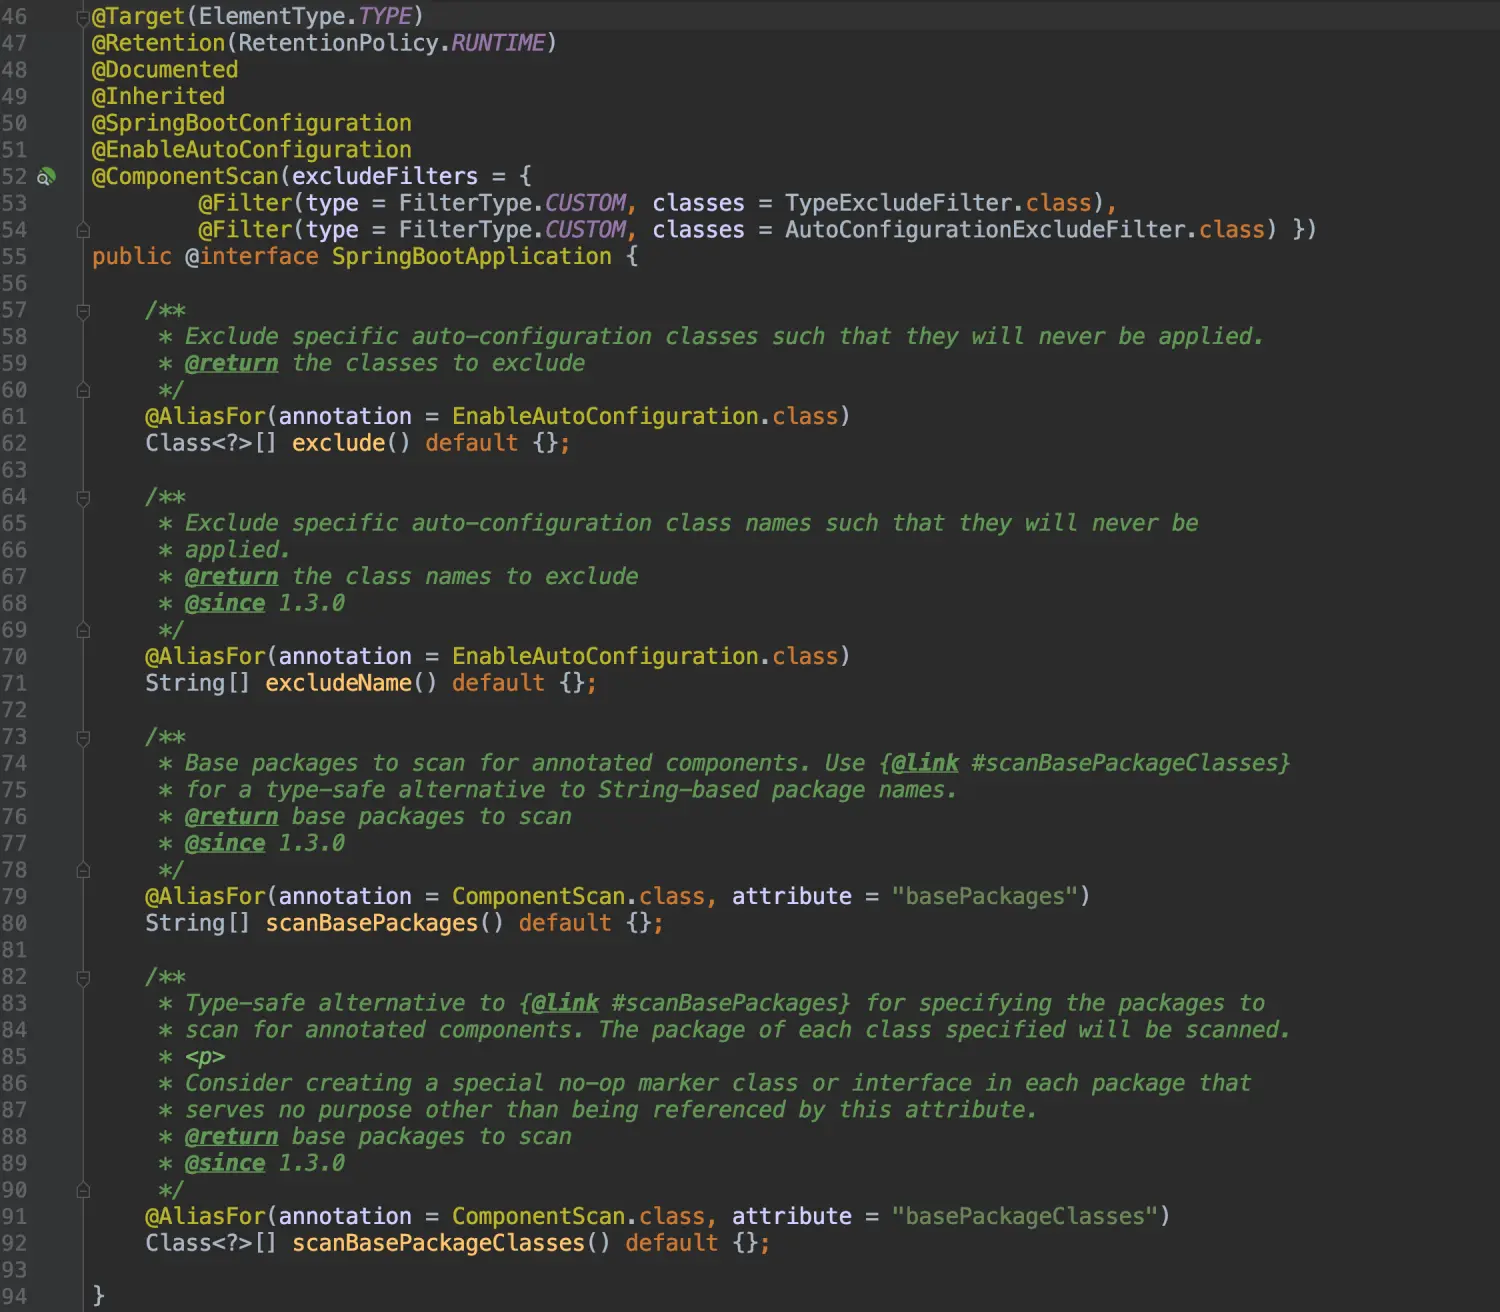Click the fold end marker at line 90
This screenshot has height=1312, width=1500.
83,1190
